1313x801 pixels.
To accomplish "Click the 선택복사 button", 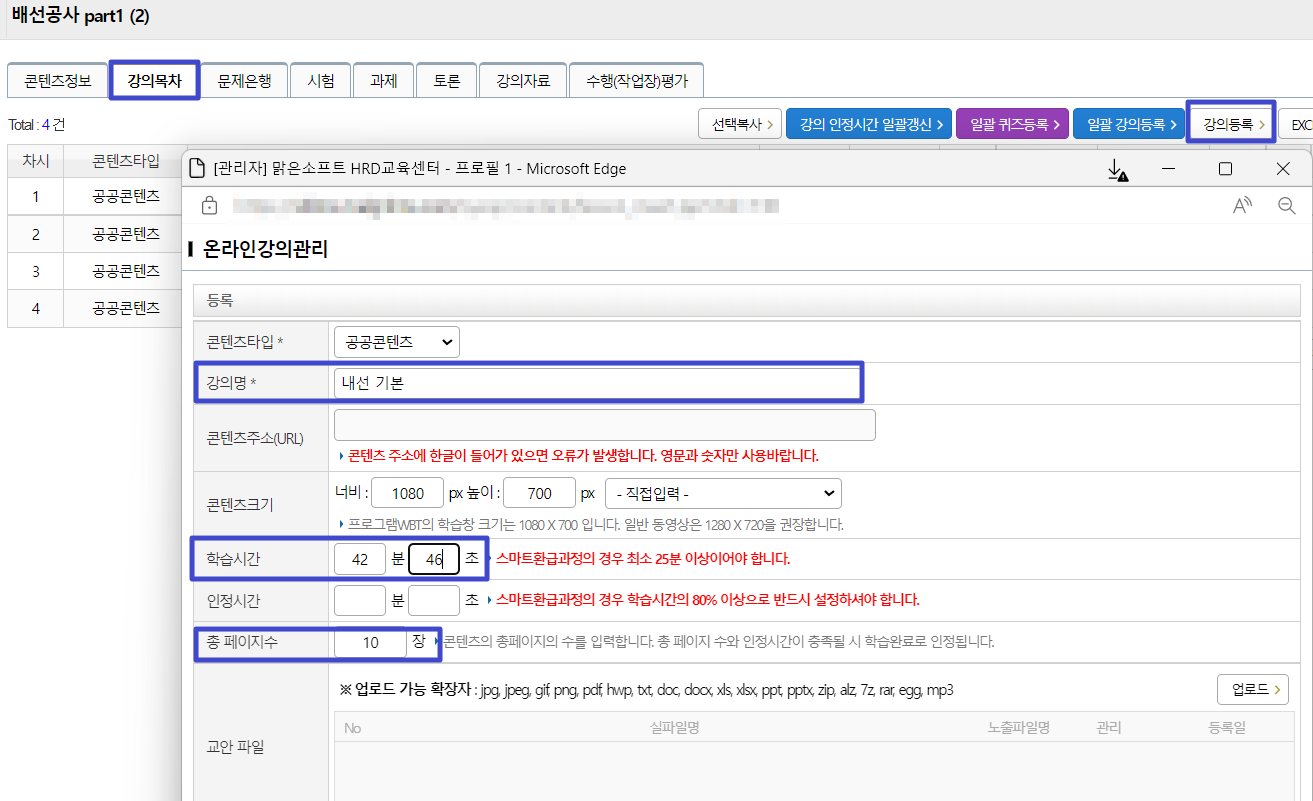I will click(x=739, y=124).
